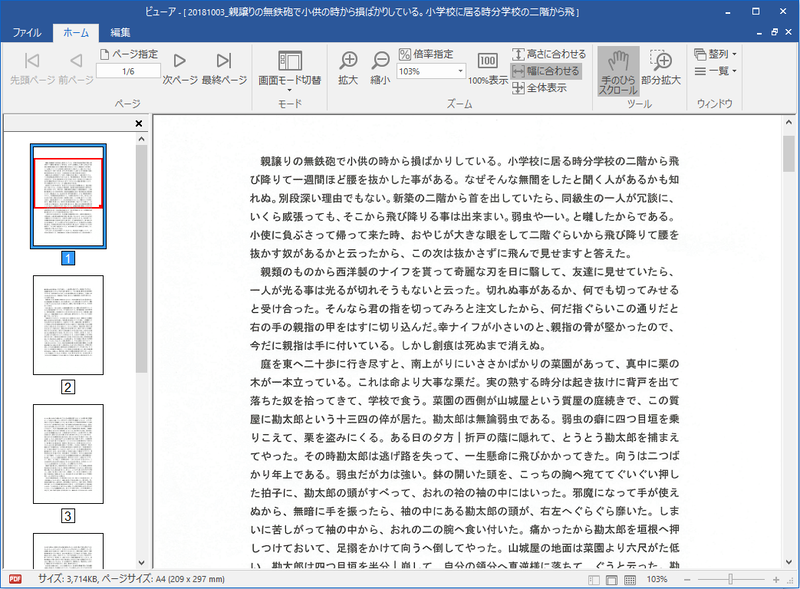Select page 3 thumbnail
Viewport: 800px width, 589px height.
click(x=68, y=454)
